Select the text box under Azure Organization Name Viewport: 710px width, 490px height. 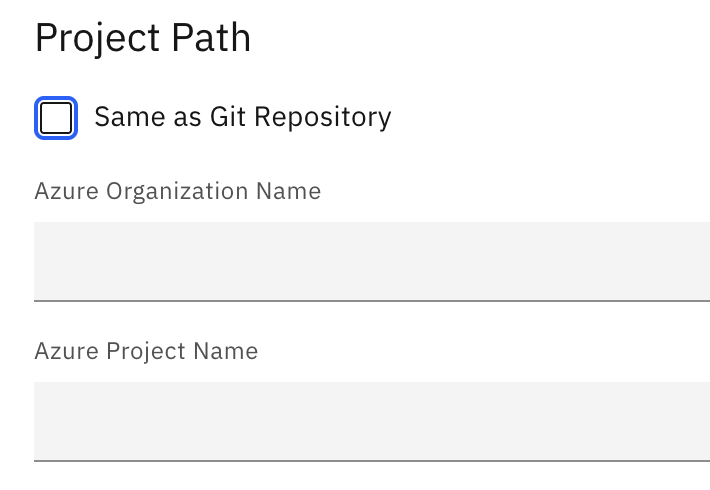(x=372, y=260)
